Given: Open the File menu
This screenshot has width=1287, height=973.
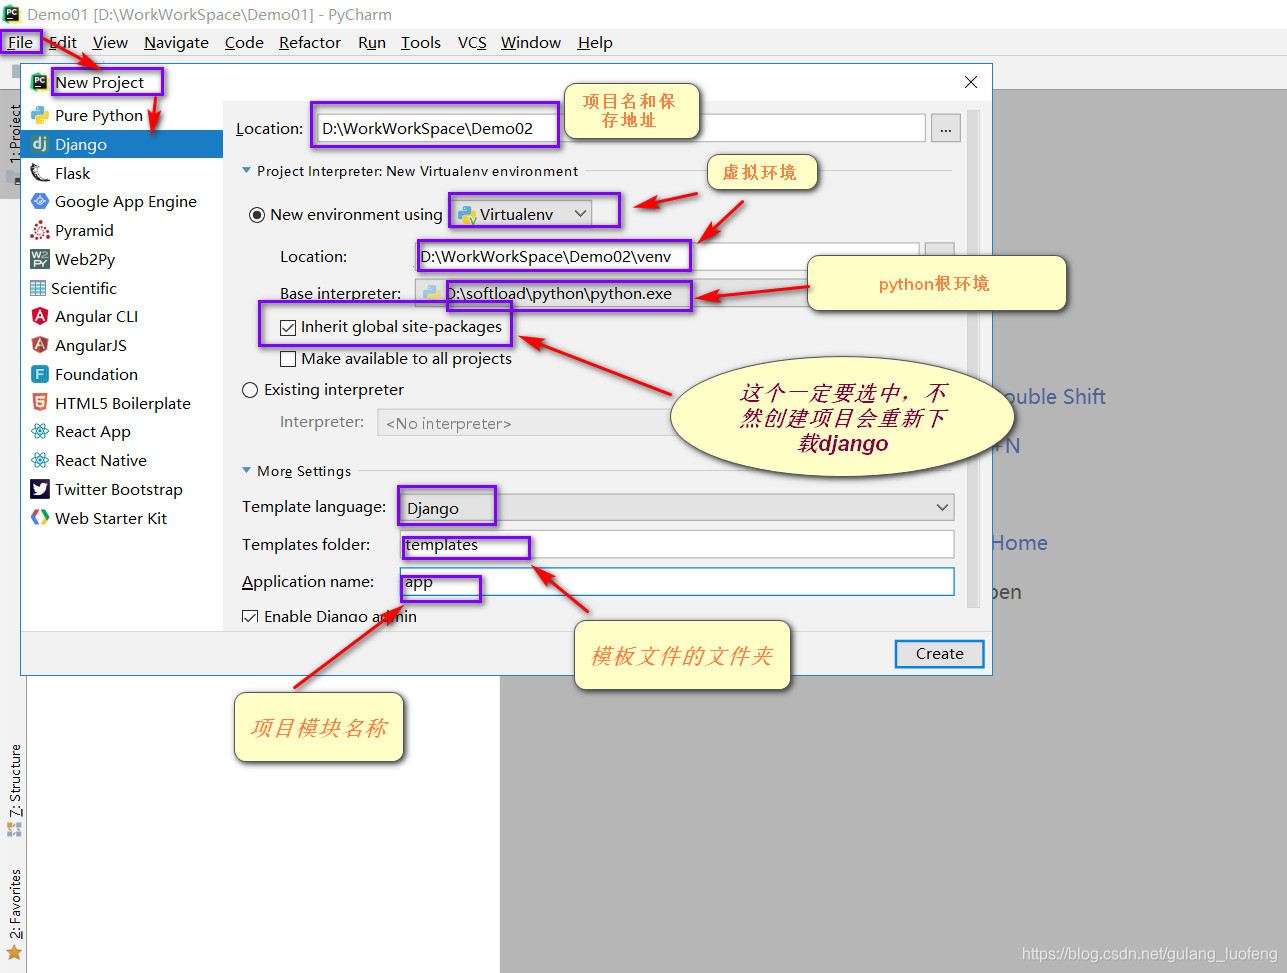Looking at the screenshot, I should coord(20,42).
